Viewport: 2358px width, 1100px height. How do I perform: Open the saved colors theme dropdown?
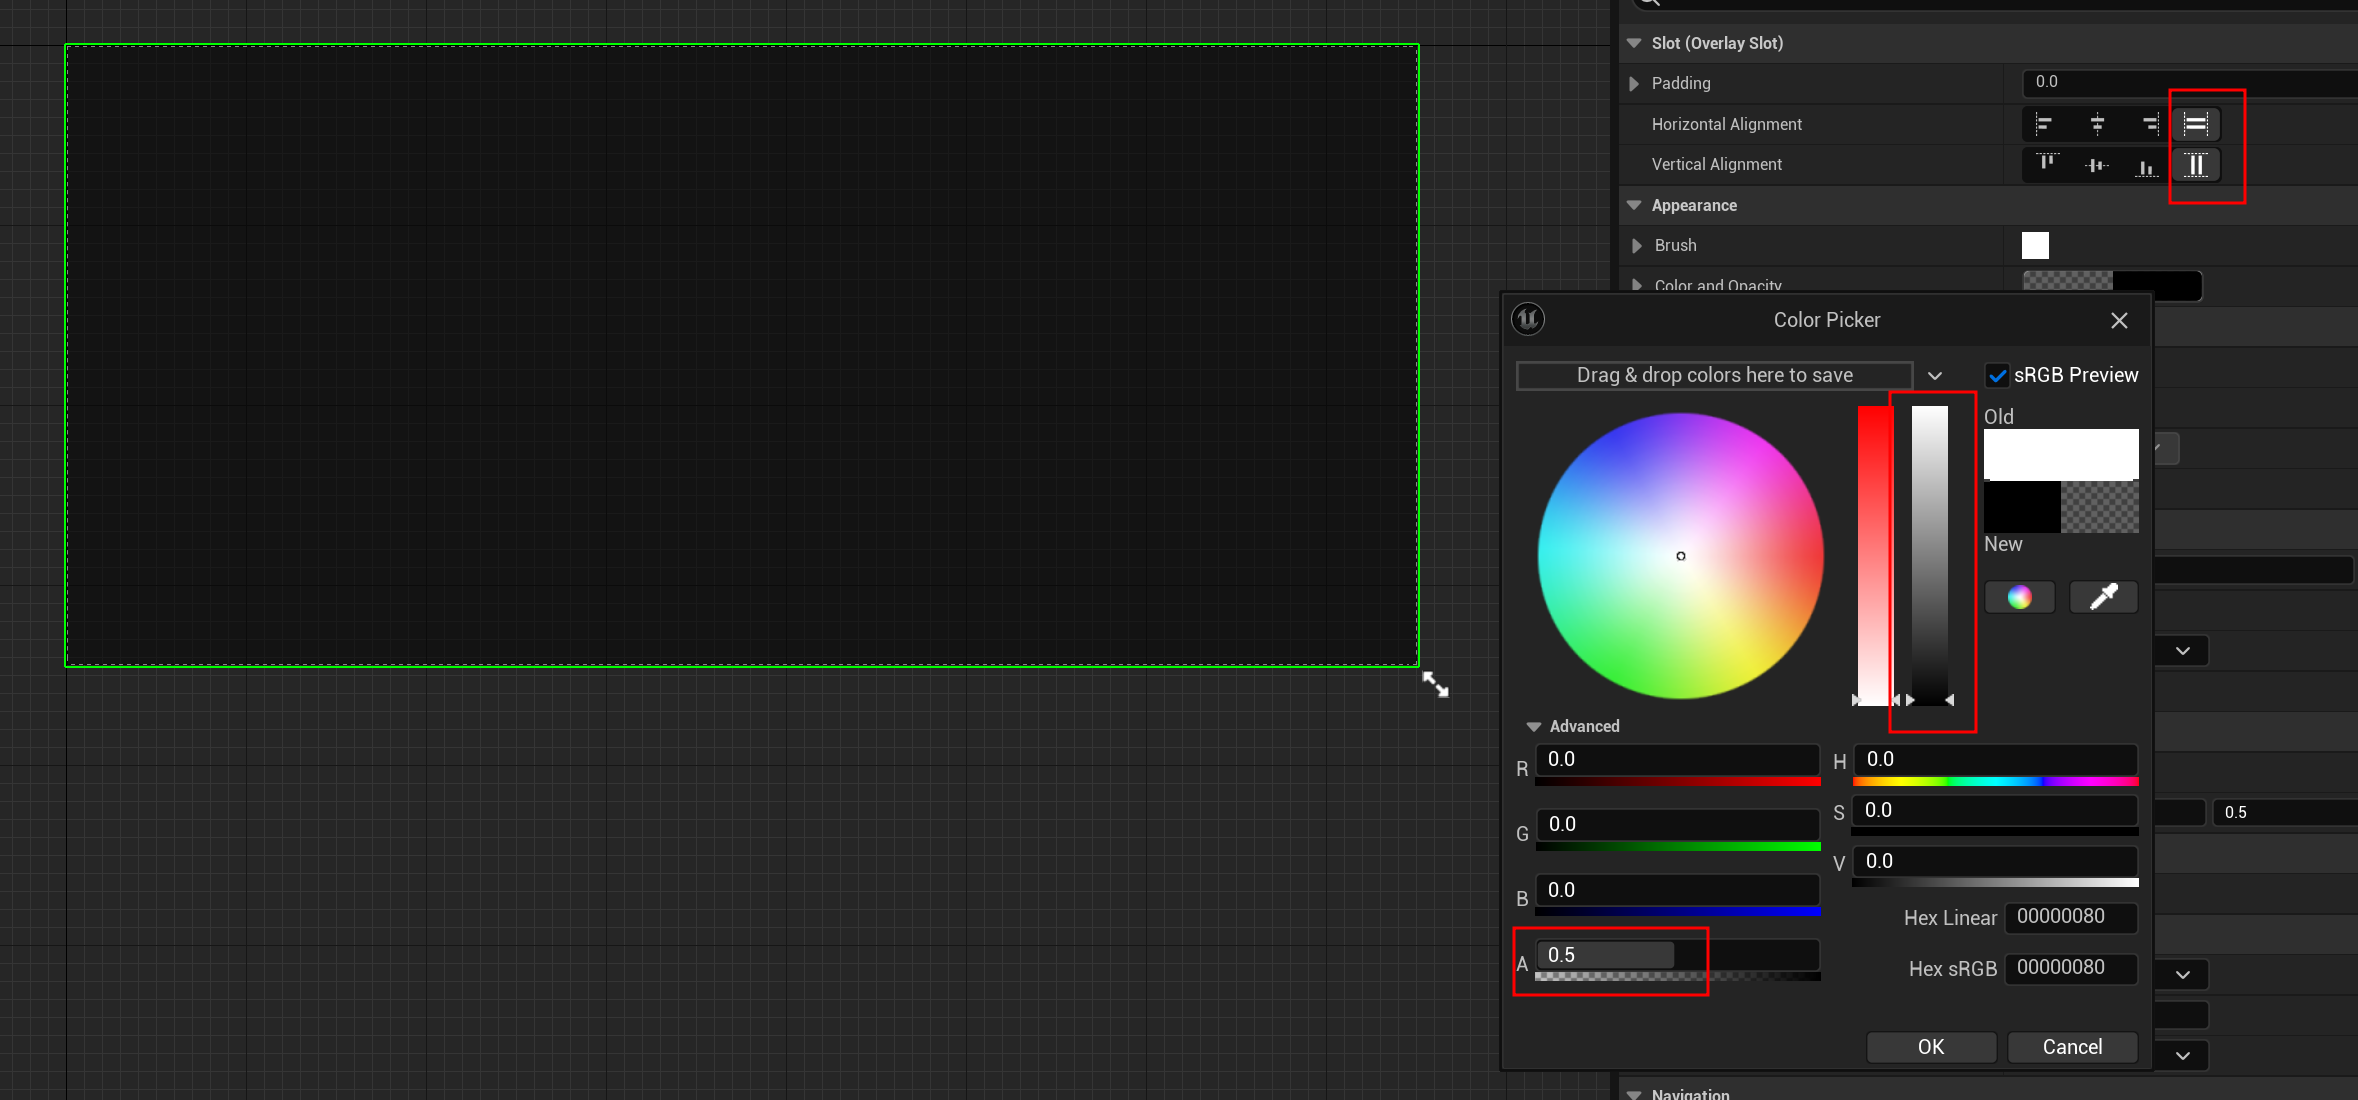point(1935,376)
